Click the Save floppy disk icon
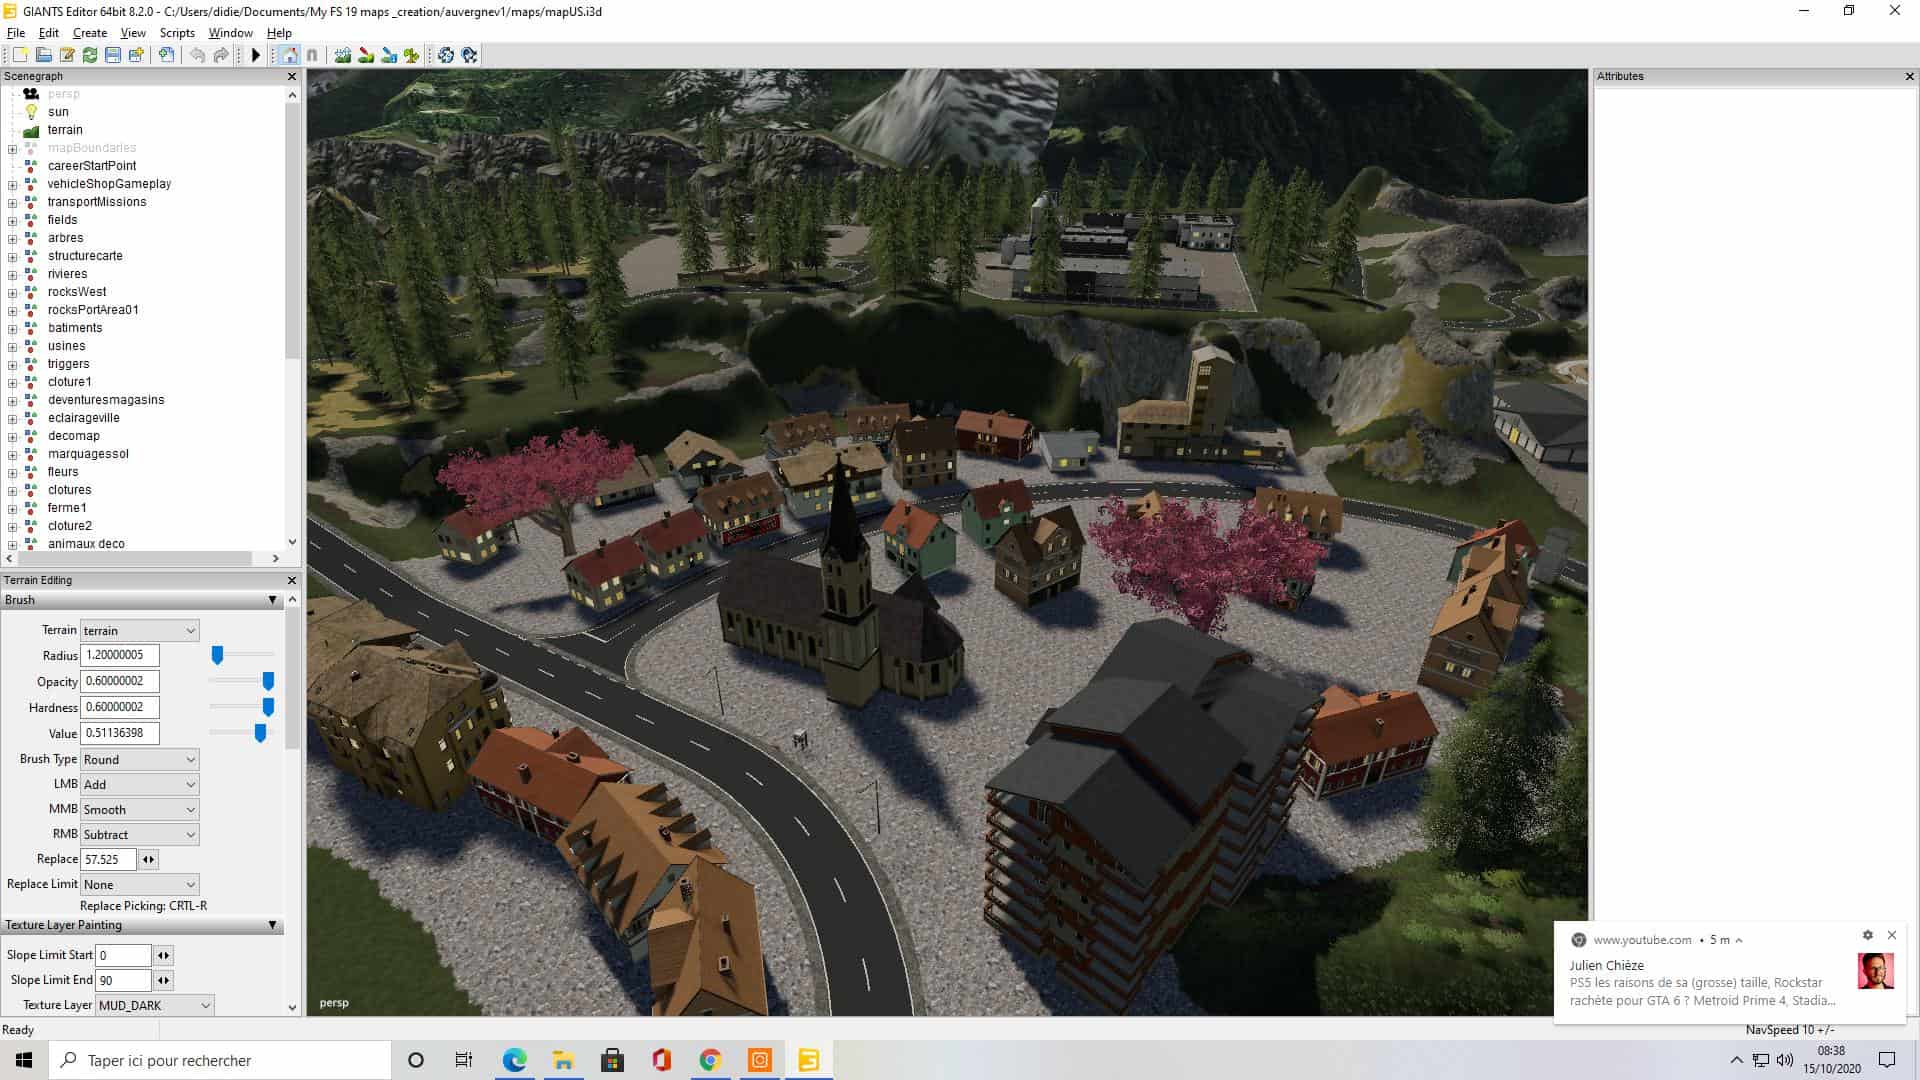This screenshot has height=1080, width=1920. (x=113, y=55)
